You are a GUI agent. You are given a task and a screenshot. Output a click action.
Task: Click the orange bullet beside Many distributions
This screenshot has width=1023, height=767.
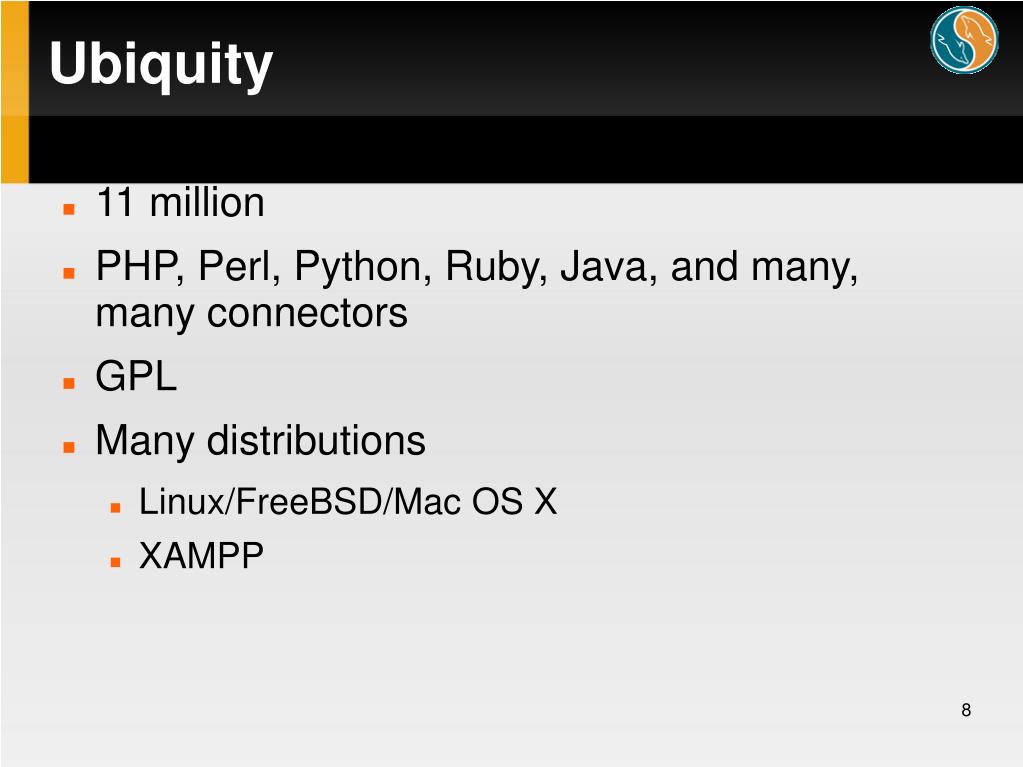(69, 447)
